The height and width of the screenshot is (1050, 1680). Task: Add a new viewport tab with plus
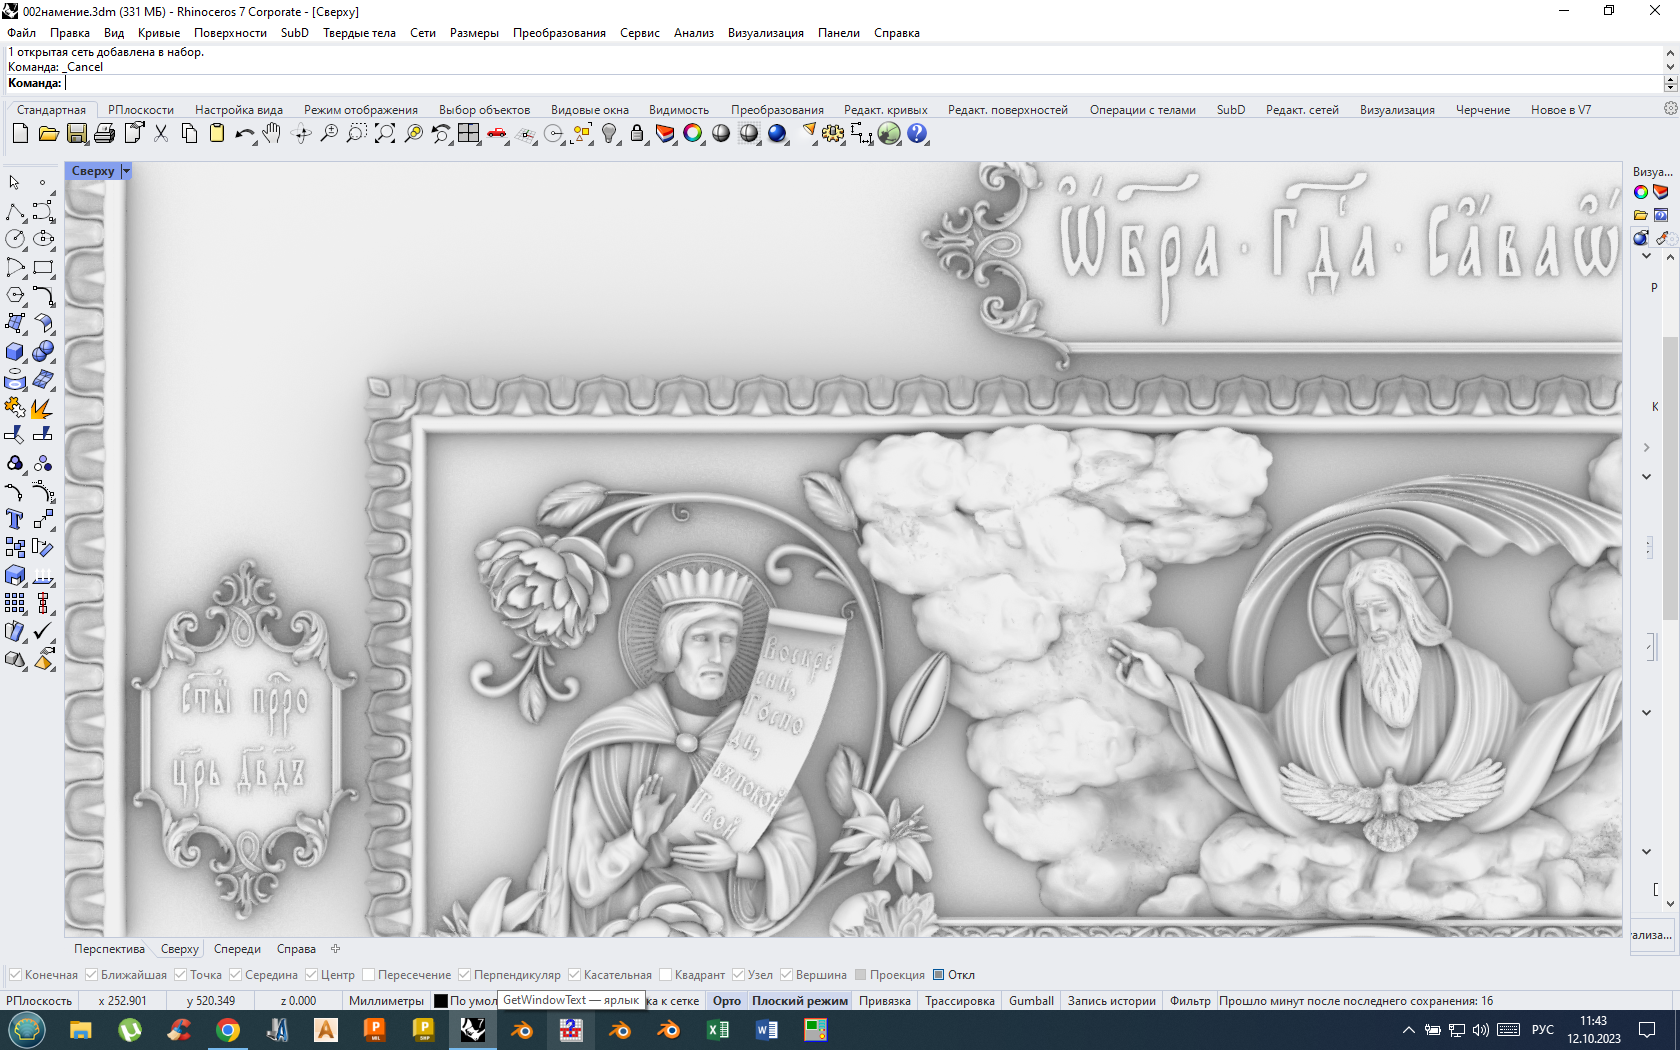pyautogui.click(x=336, y=949)
